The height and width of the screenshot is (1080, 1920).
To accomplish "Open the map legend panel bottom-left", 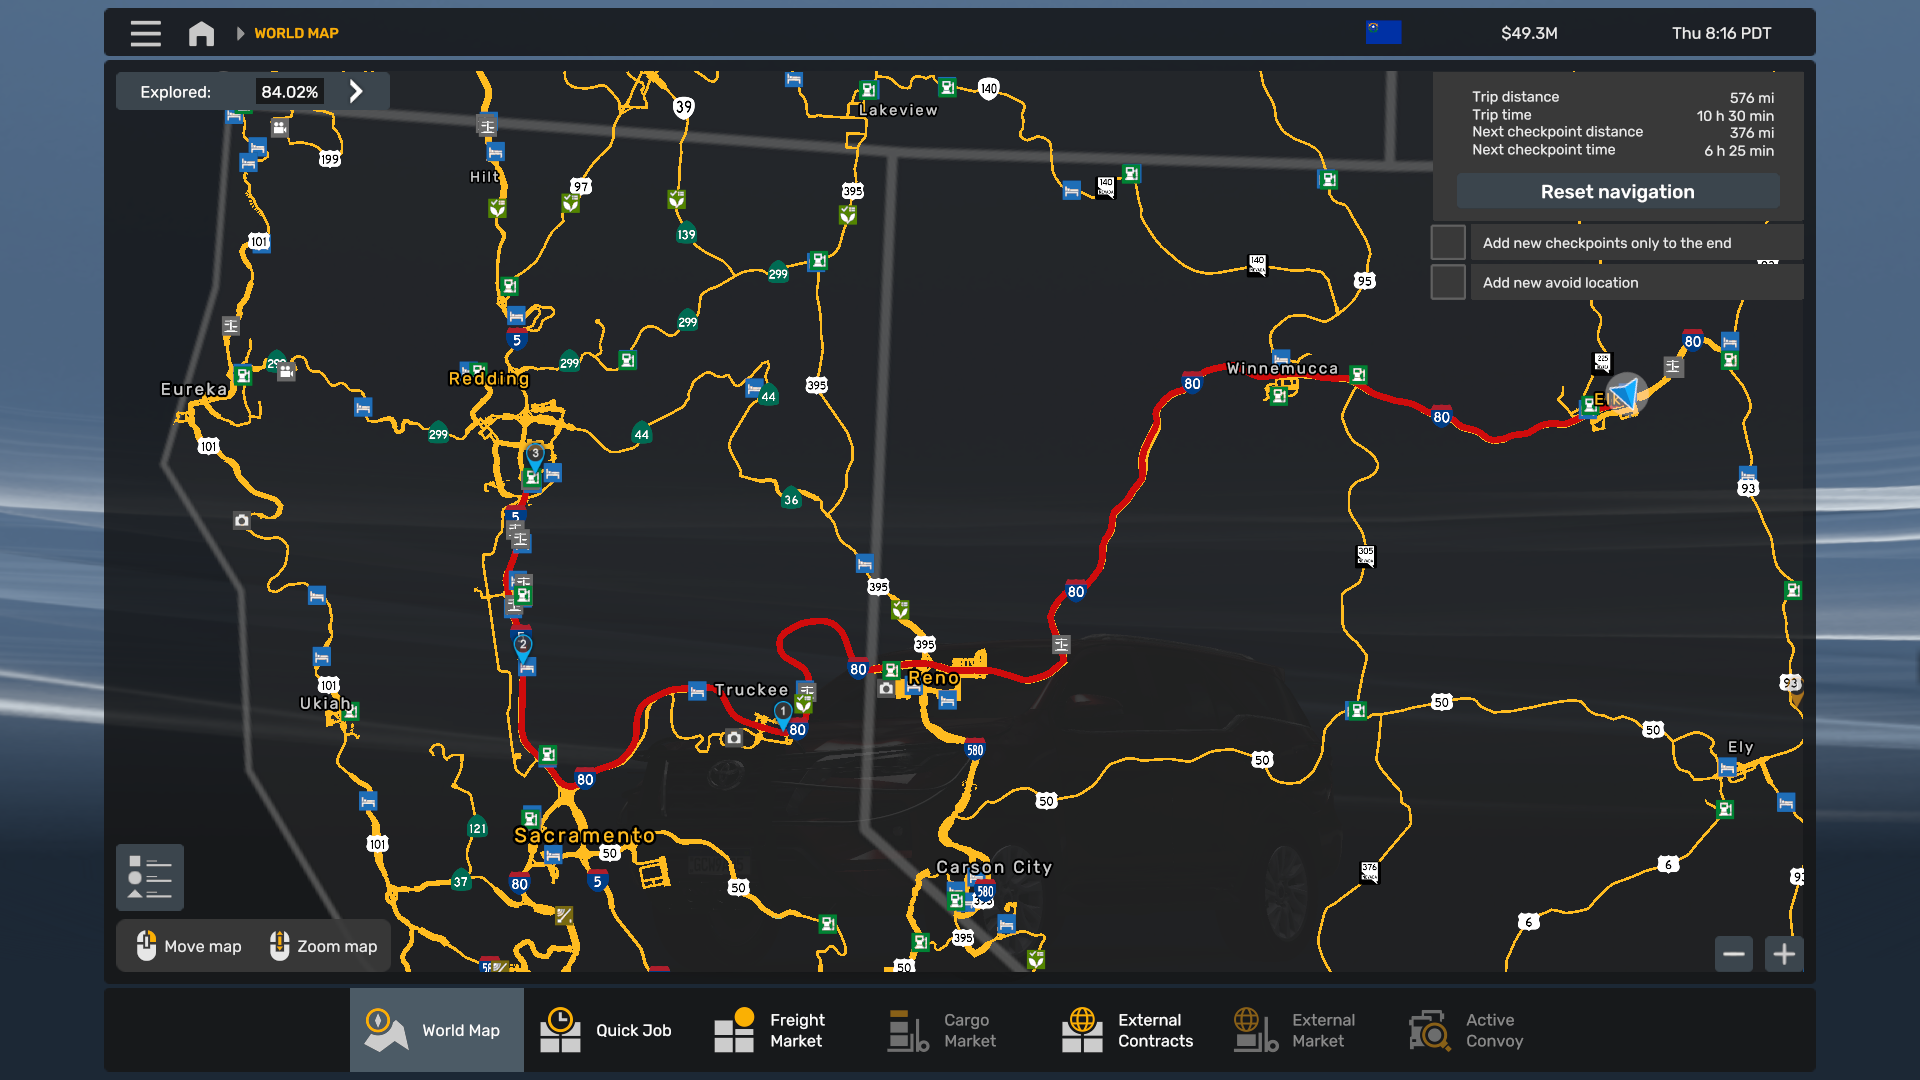I will [x=149, y=877].
